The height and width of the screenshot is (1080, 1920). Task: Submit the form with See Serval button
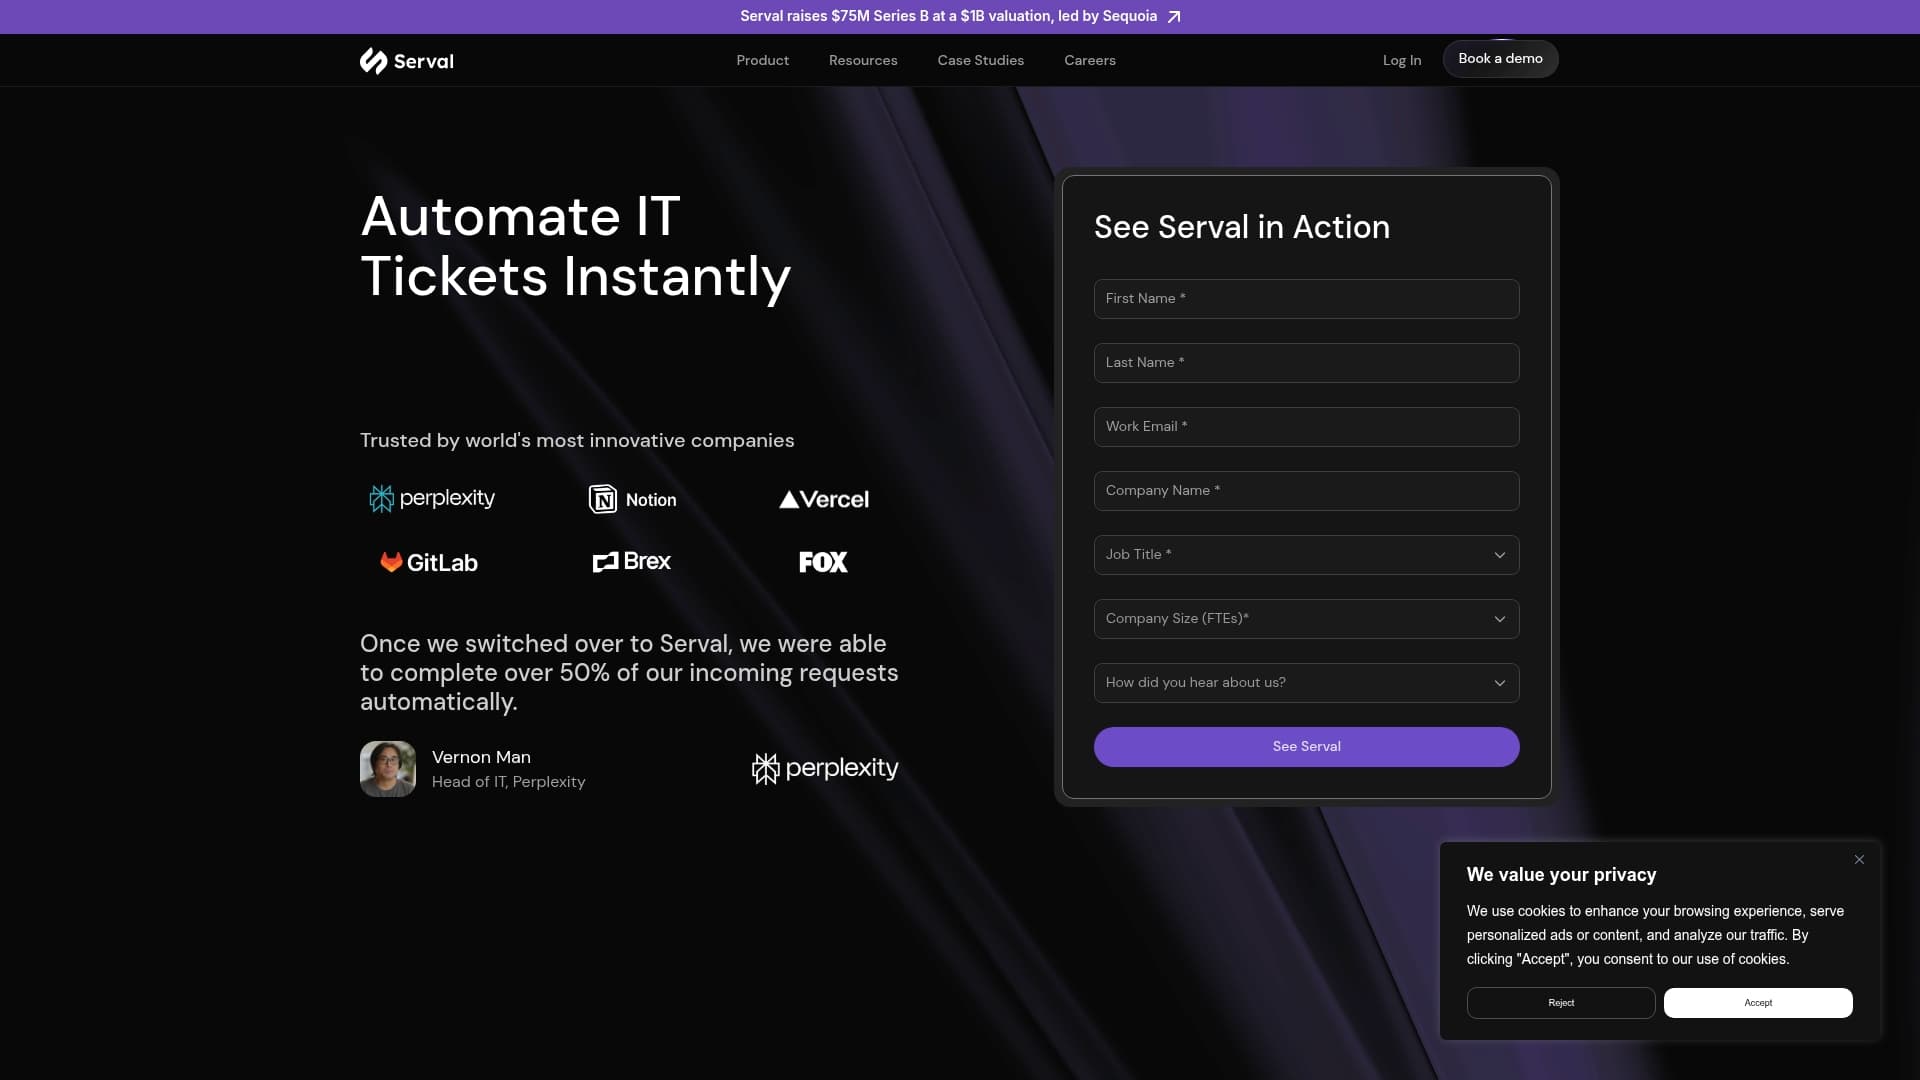[1306, 747]
